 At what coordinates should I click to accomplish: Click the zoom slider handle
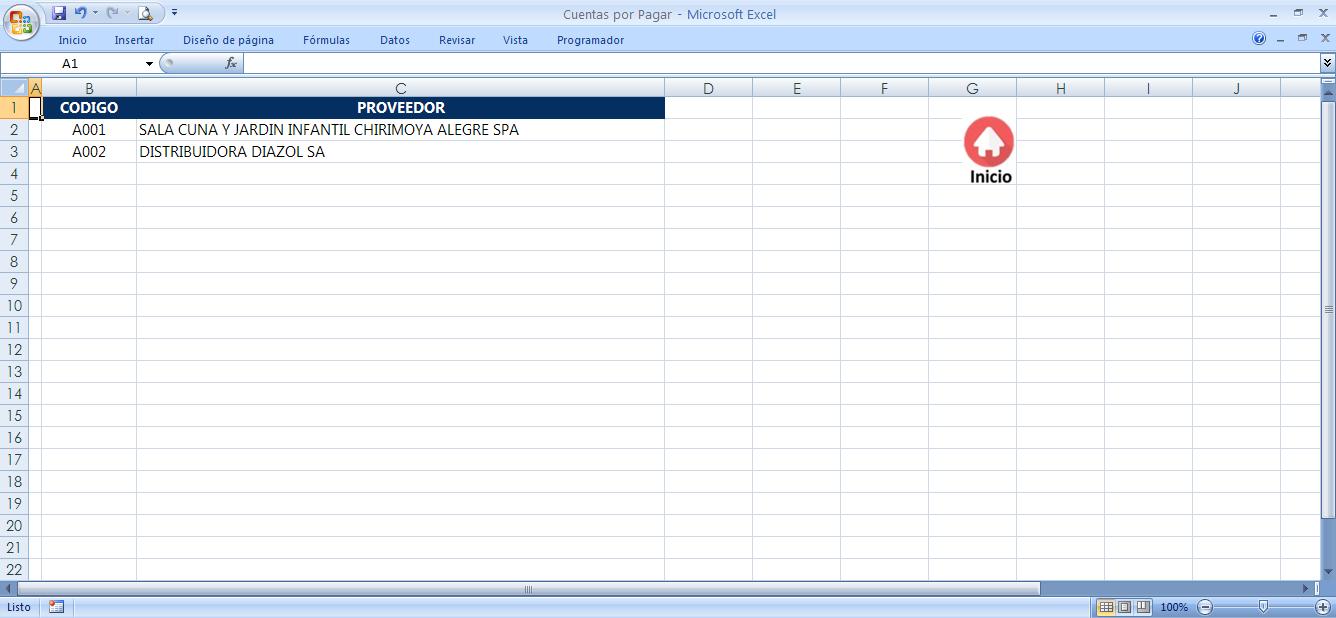coord(1263,607)
